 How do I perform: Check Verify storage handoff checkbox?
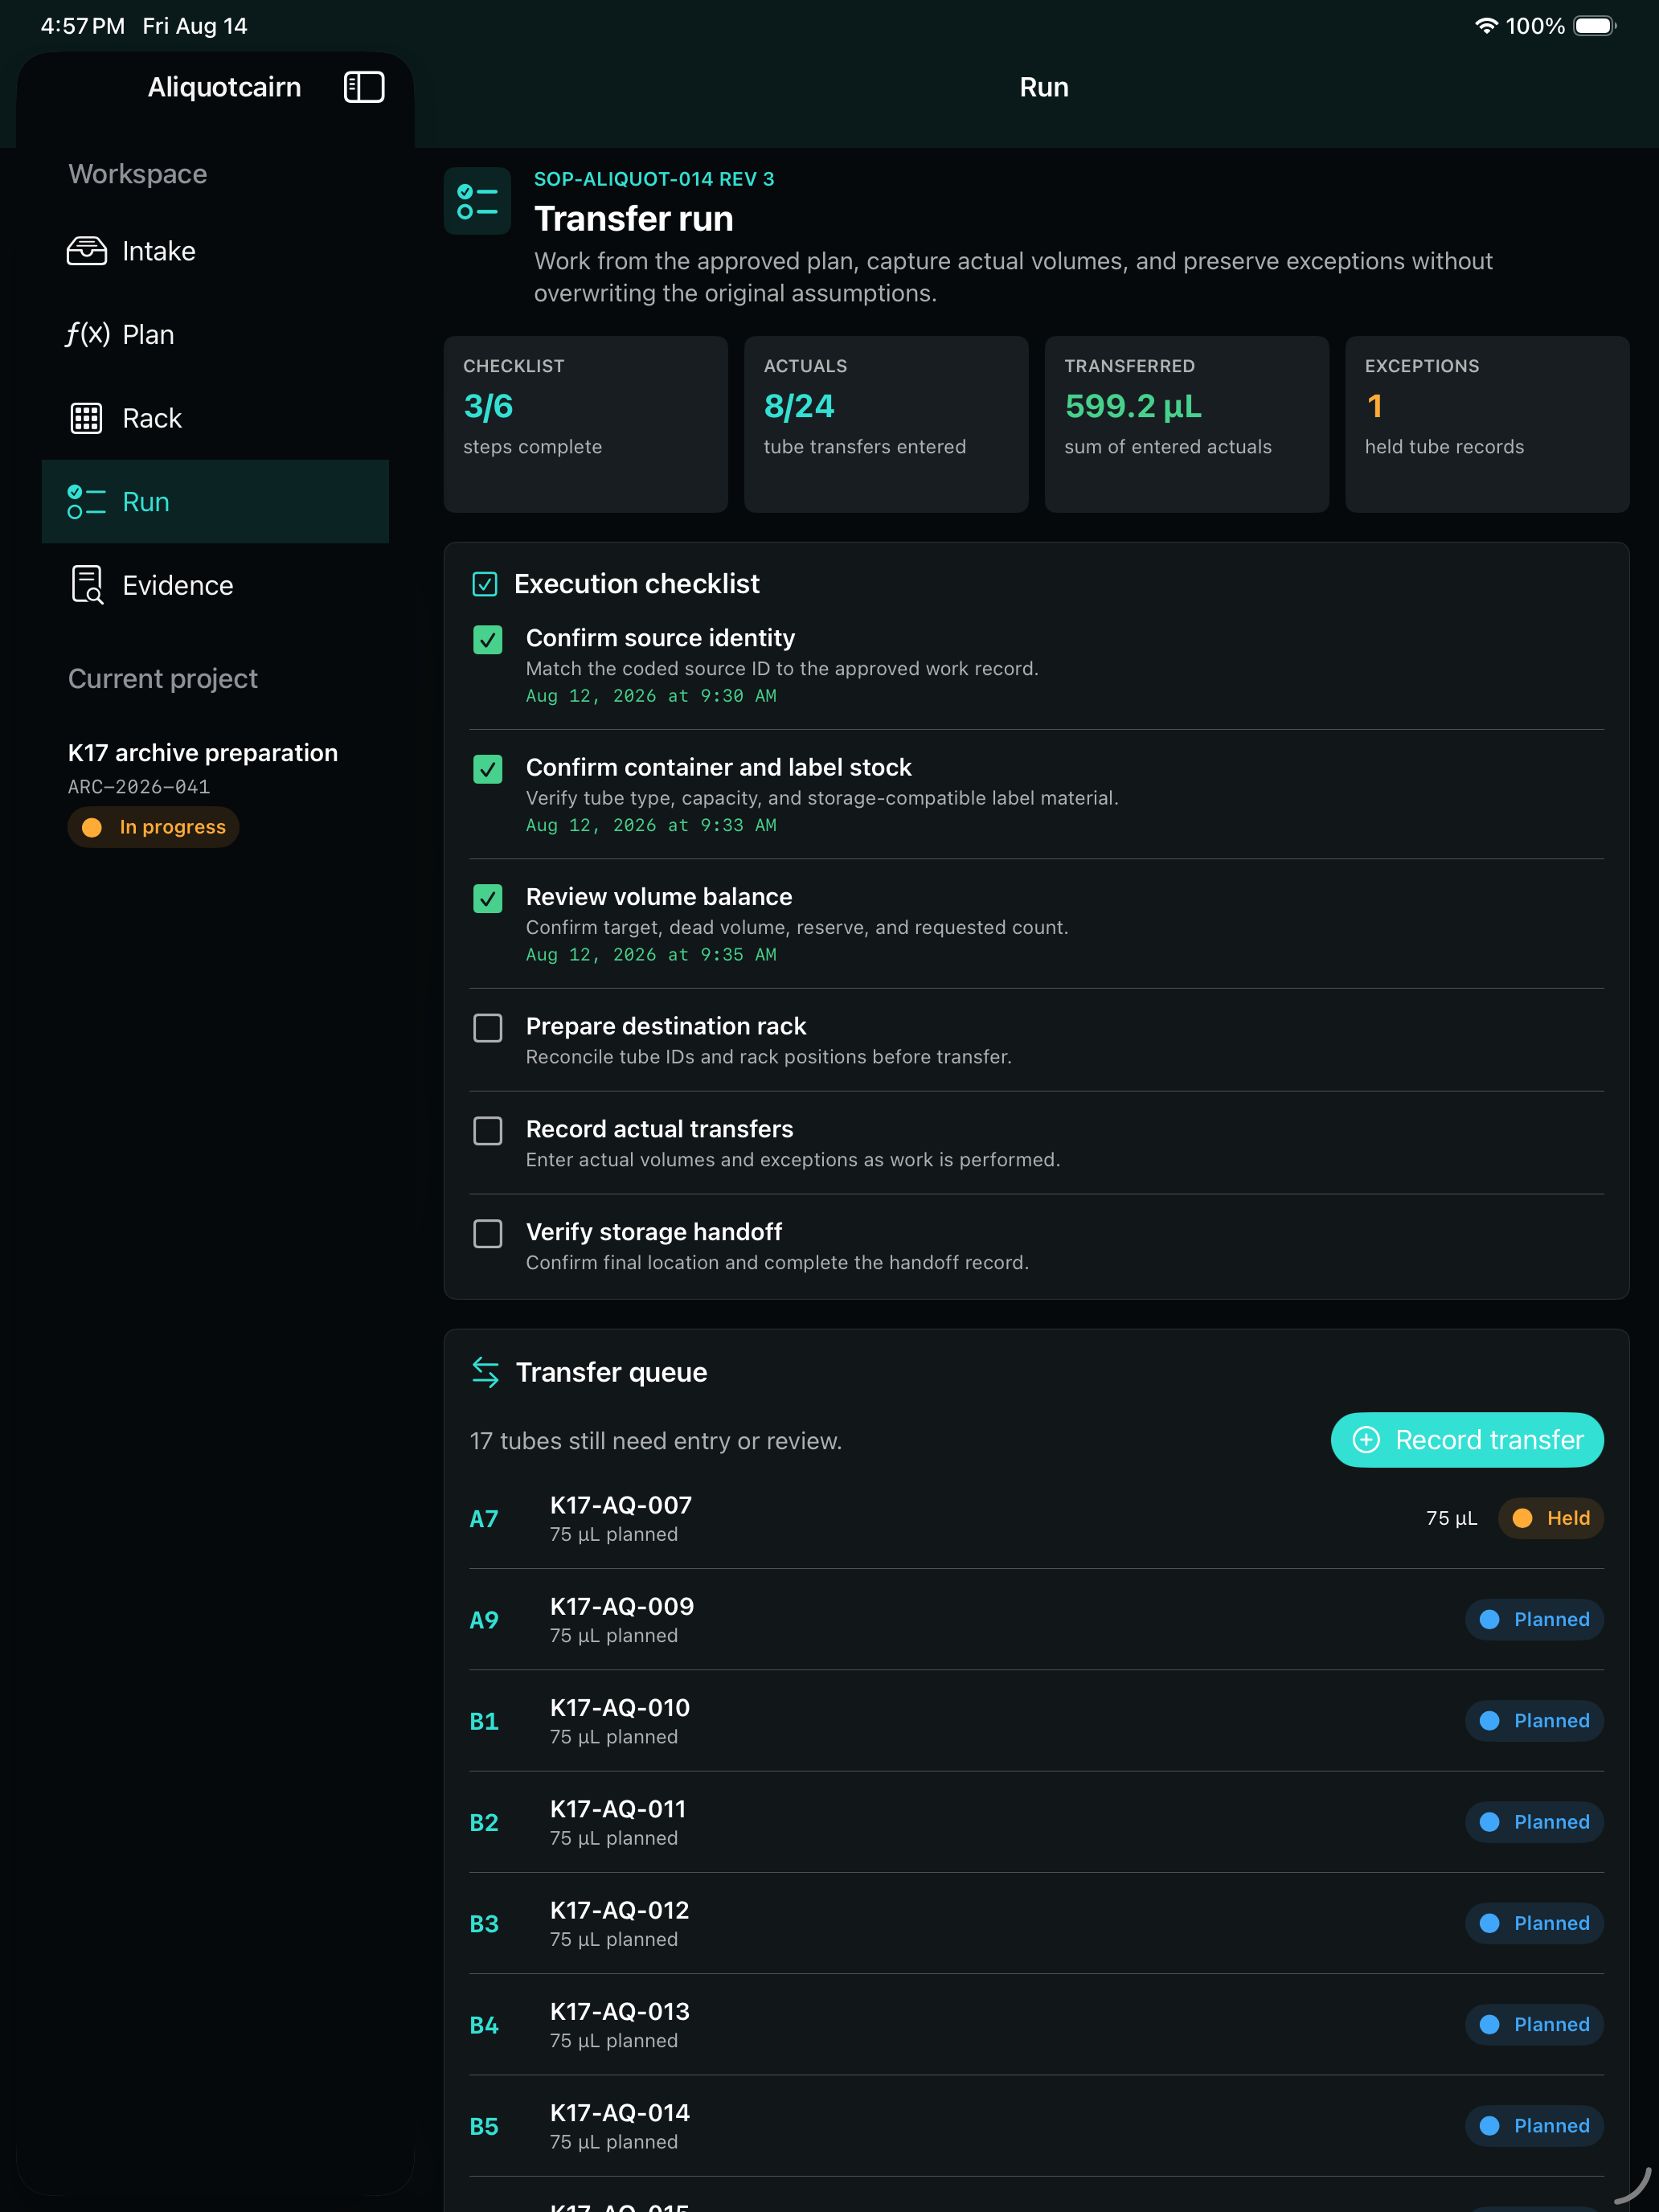[x=488, y=1234]
